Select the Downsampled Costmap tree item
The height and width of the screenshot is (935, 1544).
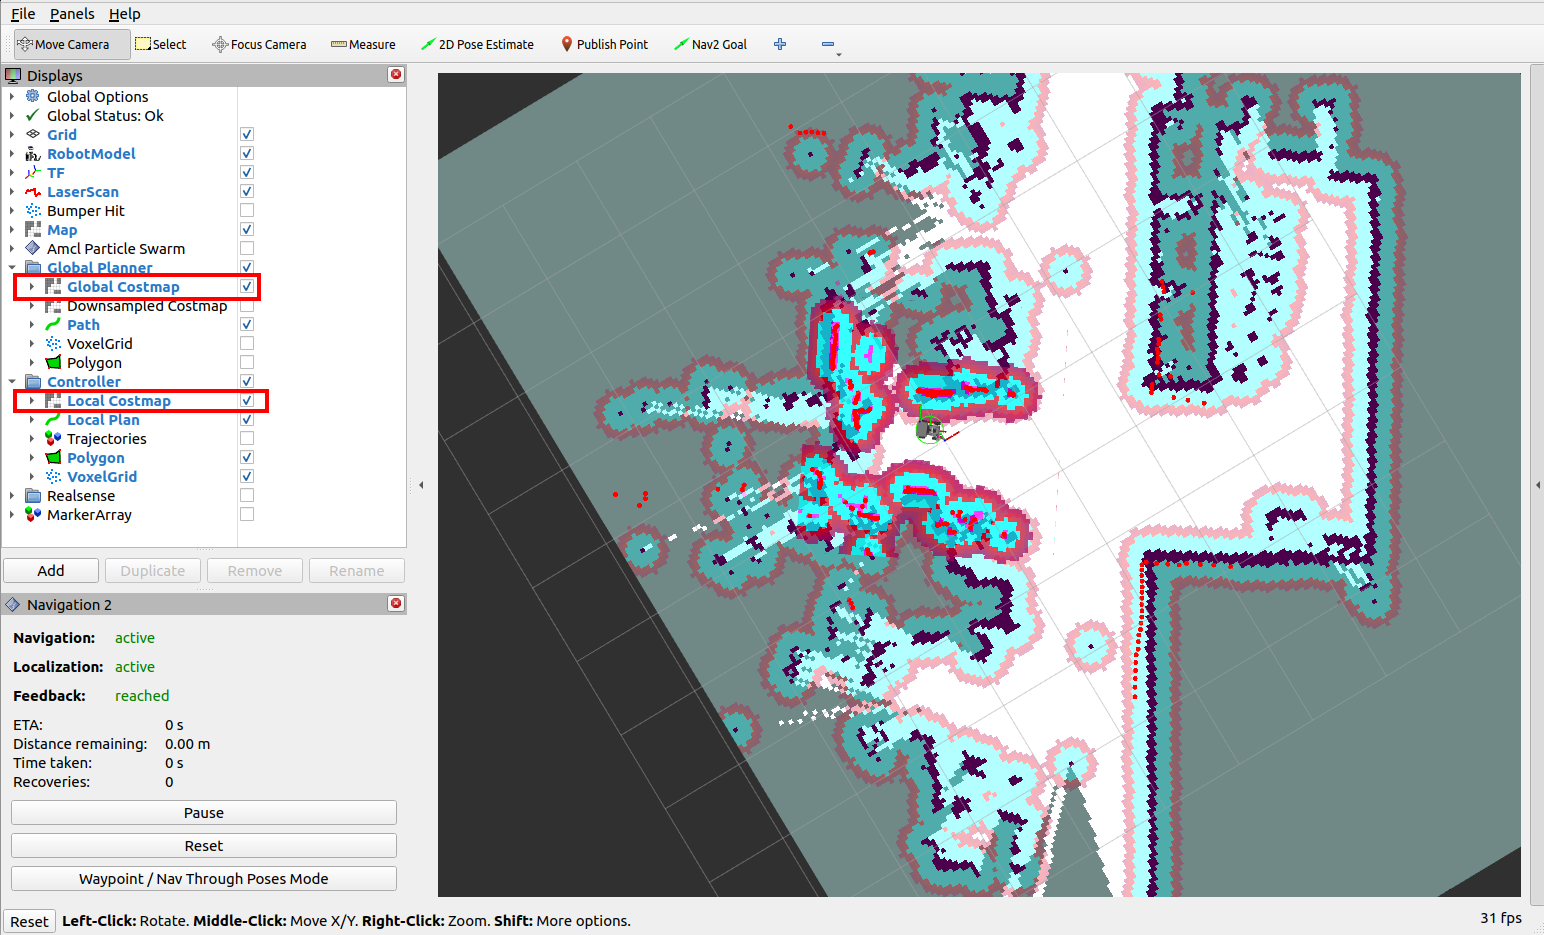click(x=147, y=306)
